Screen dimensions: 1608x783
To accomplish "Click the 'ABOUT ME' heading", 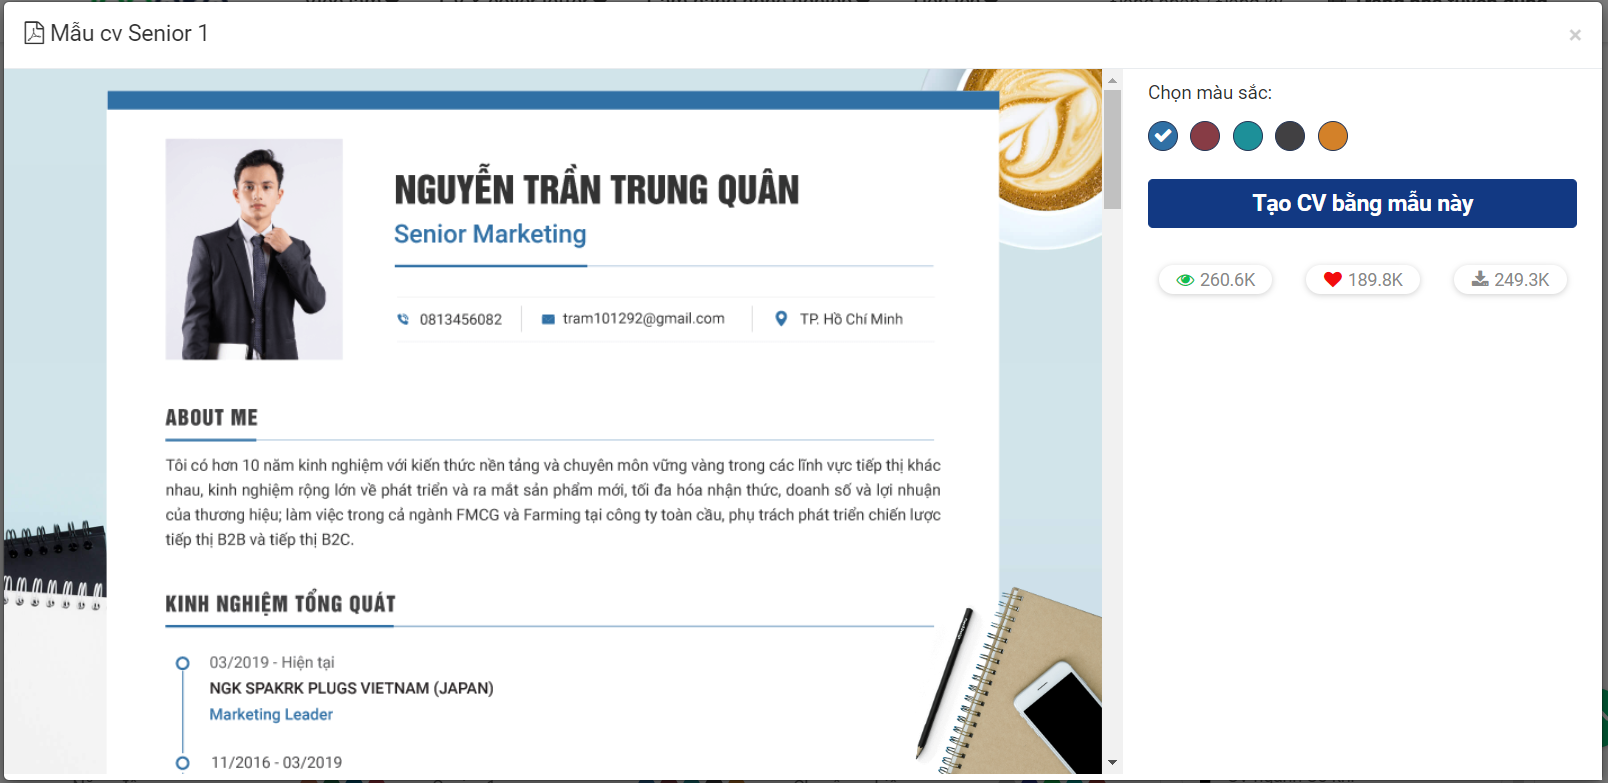I will (x=212, y=417).
